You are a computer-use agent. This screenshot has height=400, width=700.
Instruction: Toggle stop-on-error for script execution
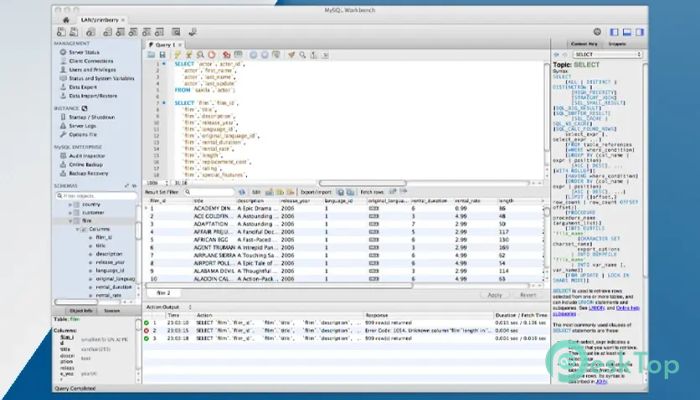227,55
